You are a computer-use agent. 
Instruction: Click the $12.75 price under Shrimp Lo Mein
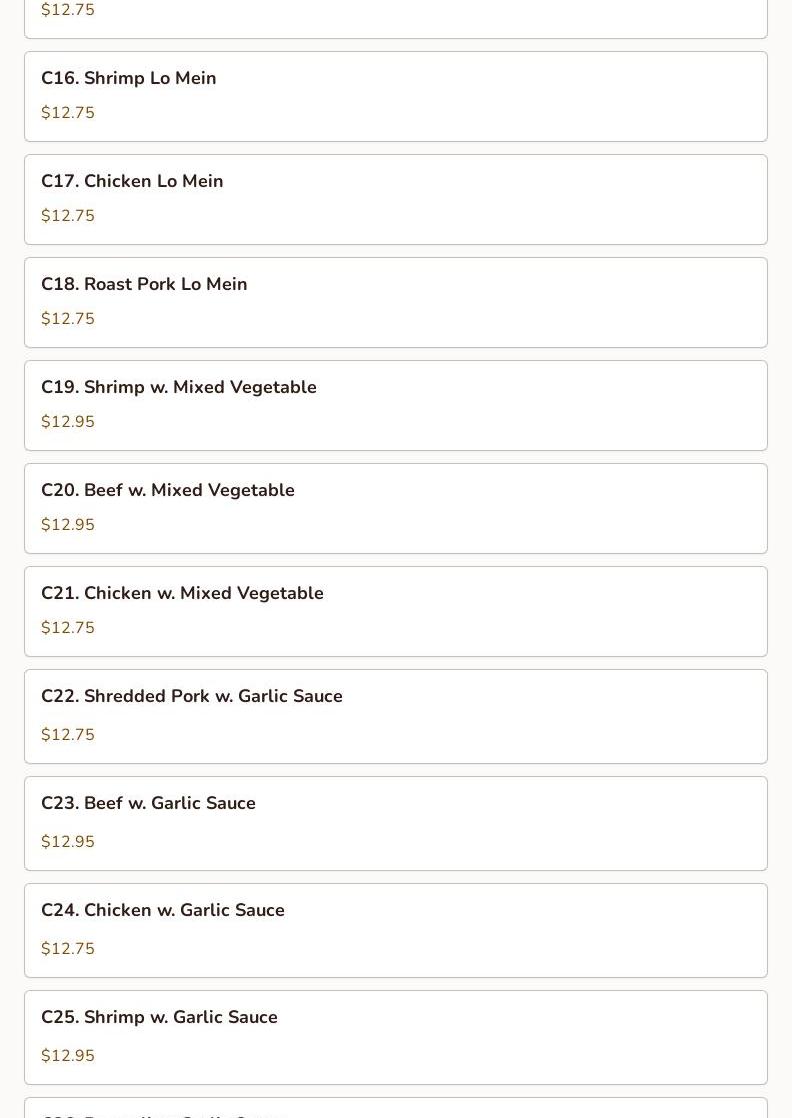click(68, 113)
